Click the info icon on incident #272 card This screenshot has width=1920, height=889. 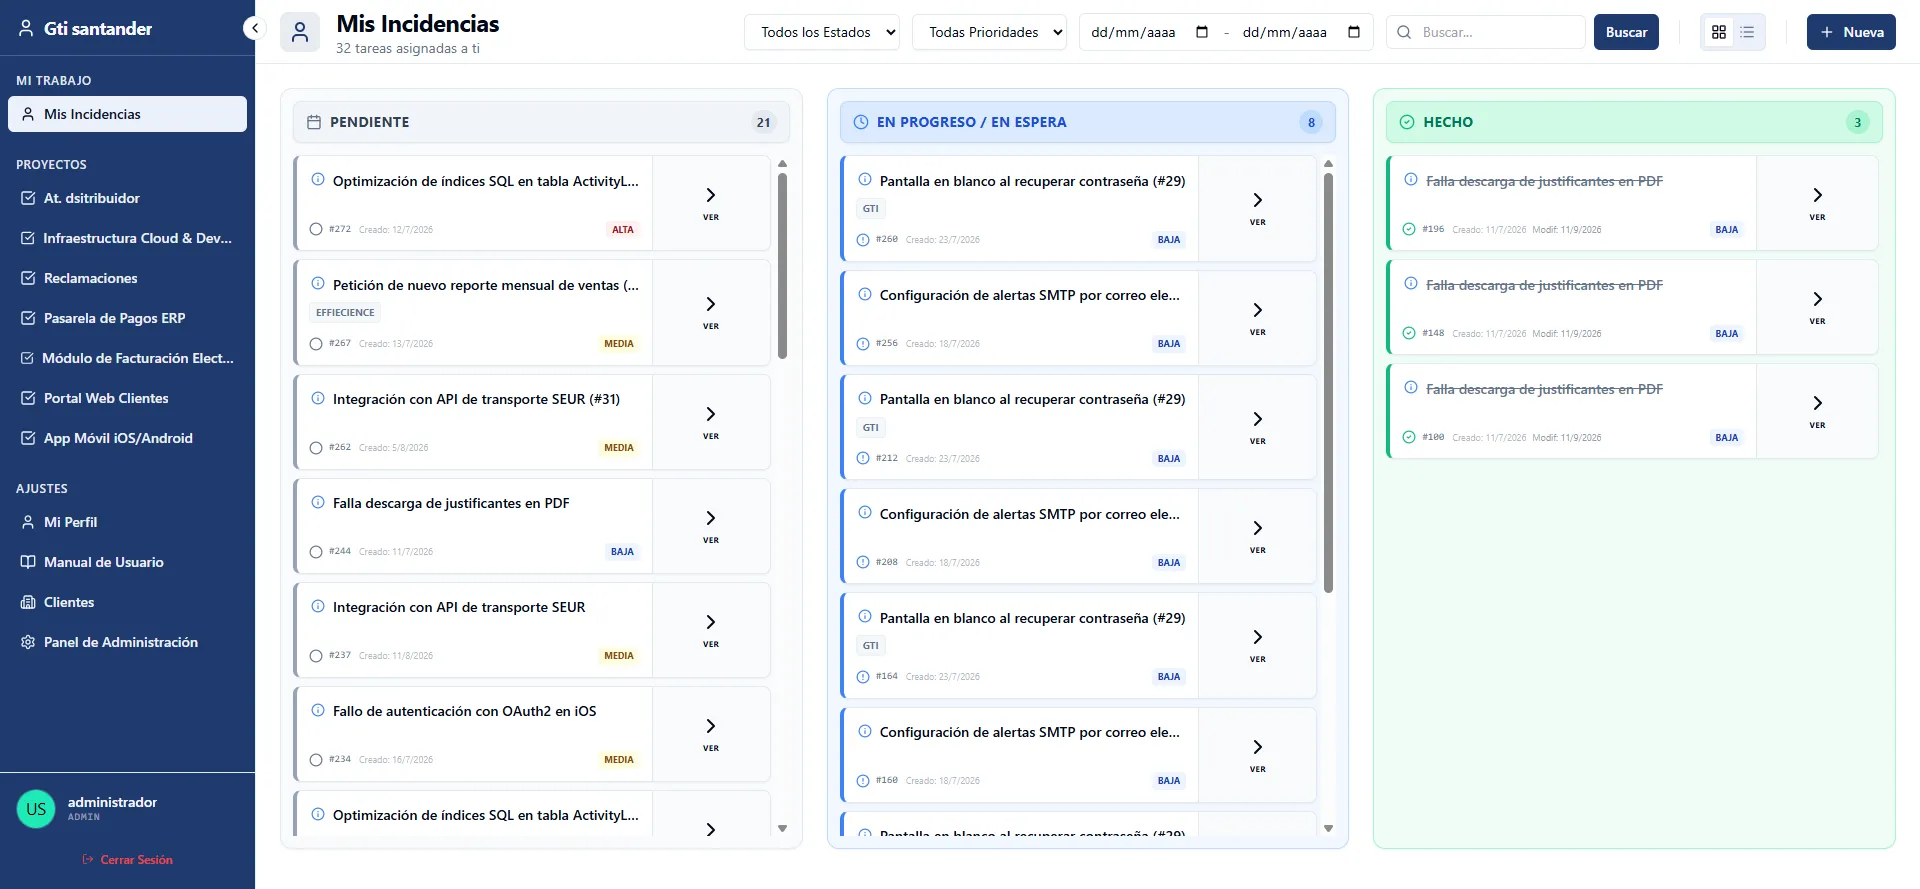318,180
